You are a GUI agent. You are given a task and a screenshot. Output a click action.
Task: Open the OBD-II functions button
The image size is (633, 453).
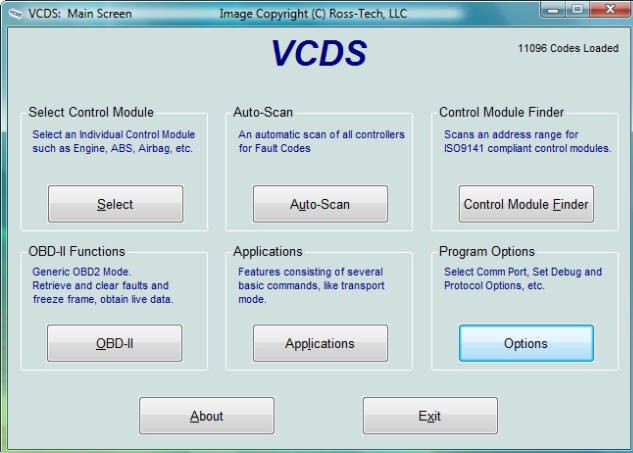(115, 343)
